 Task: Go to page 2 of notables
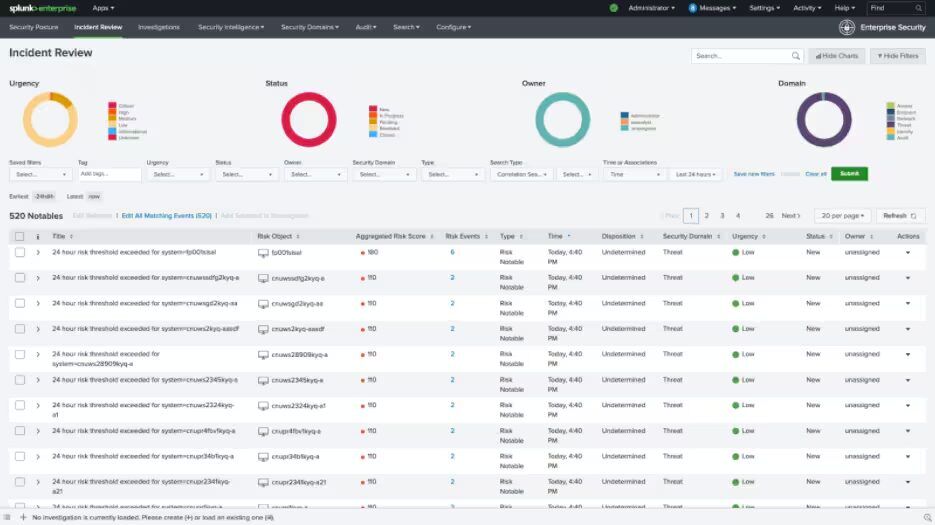[707, 216]
